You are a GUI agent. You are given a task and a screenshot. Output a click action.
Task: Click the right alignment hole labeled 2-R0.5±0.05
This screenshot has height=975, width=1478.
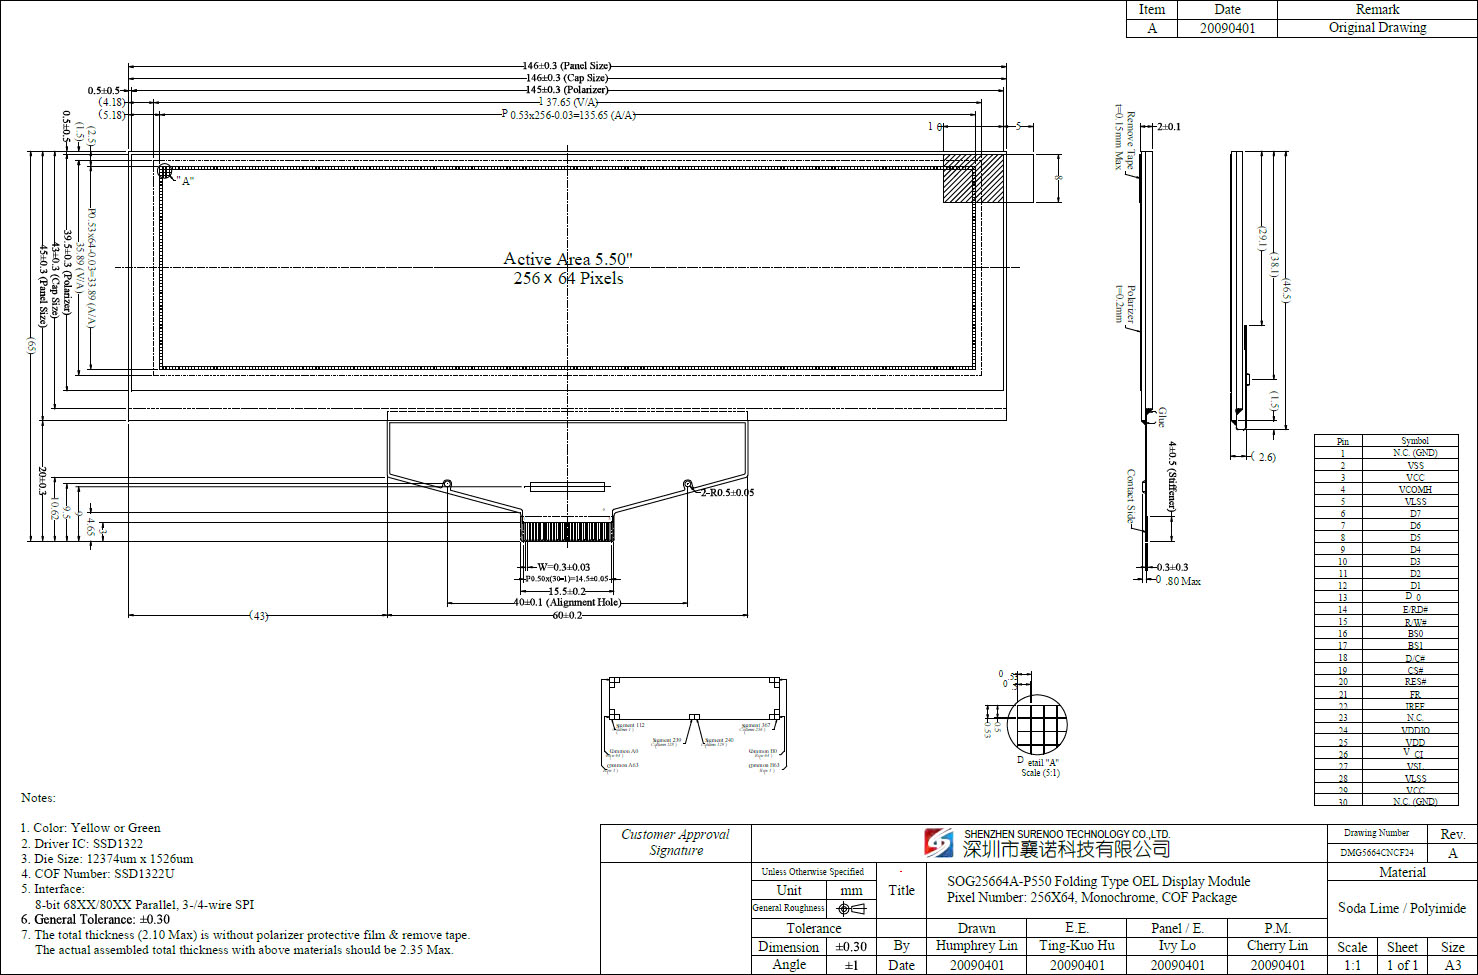[688, 485]
